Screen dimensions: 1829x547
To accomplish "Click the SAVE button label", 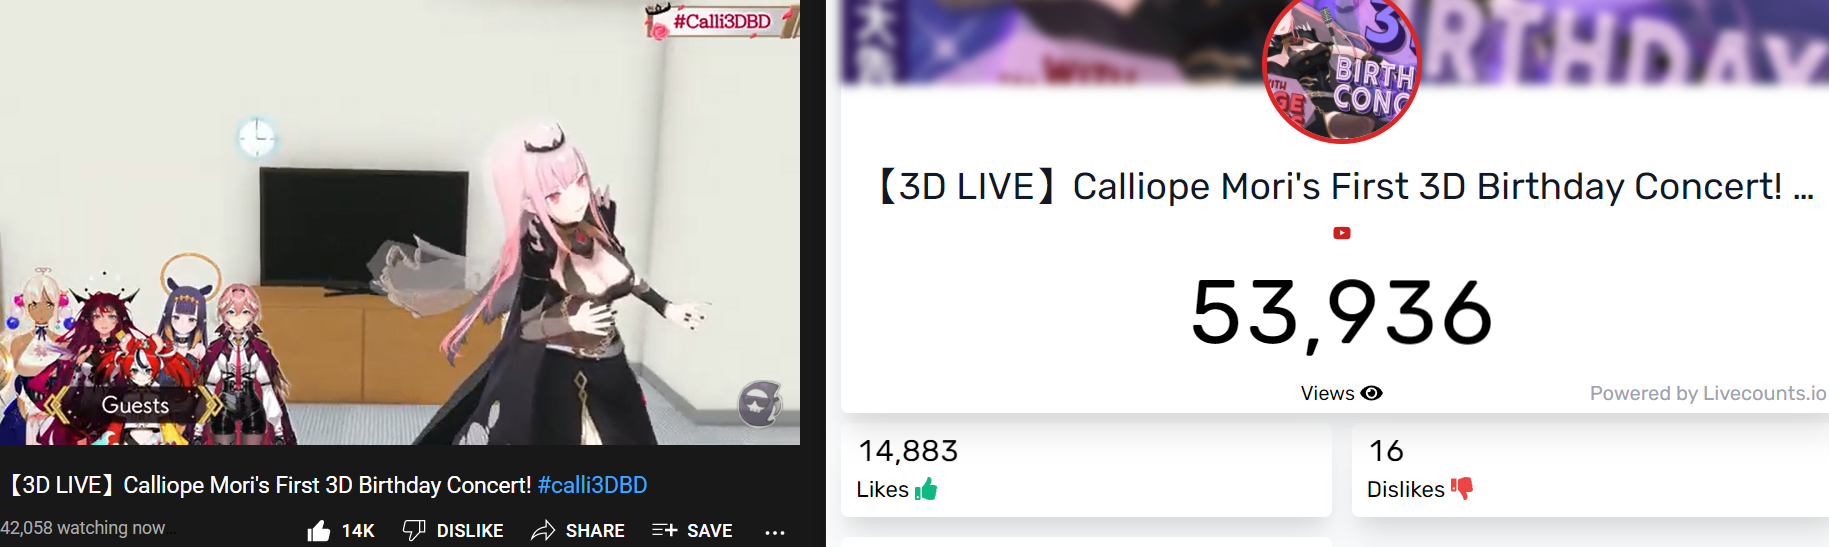I will point(710,531).
